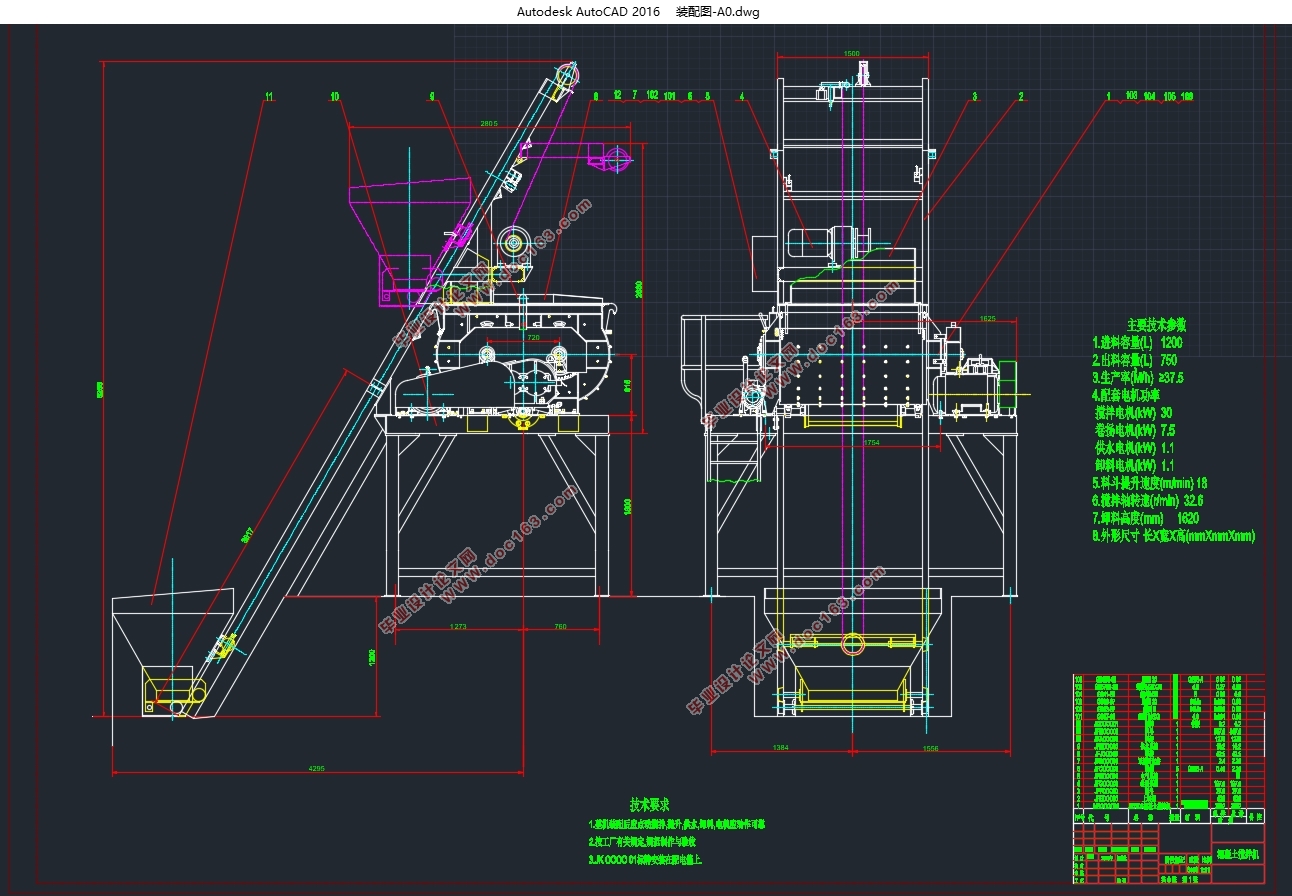Viewport: 1292px width, 896px height.
Task: Select part callout number 102
Action: pos(652,96)
